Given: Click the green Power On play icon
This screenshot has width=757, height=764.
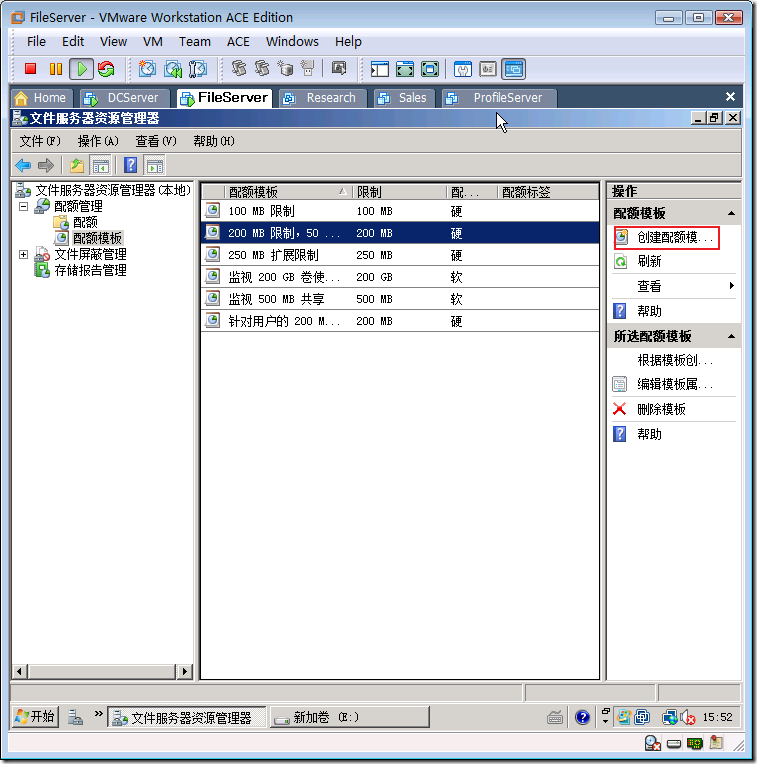Looking at the screenshot, I should (x=81, y=69).
